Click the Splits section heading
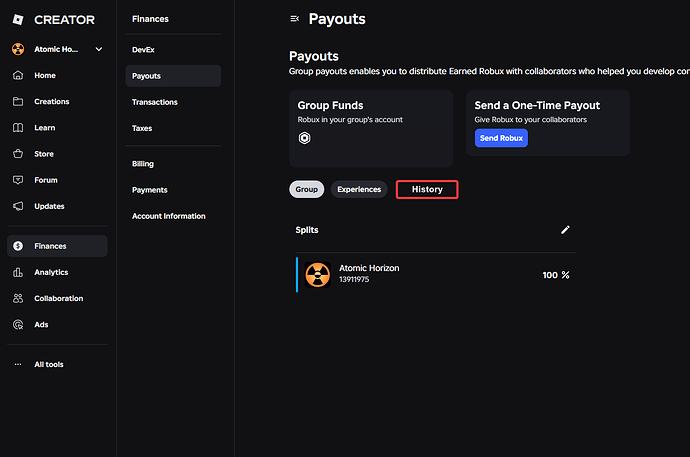690x457 pixels. point(307,230)
